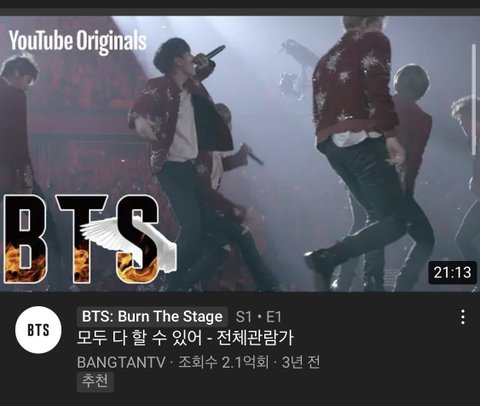Viewport: 480px width, 406px height.
Task: Select the S1 season label
Action: (244, 317)
